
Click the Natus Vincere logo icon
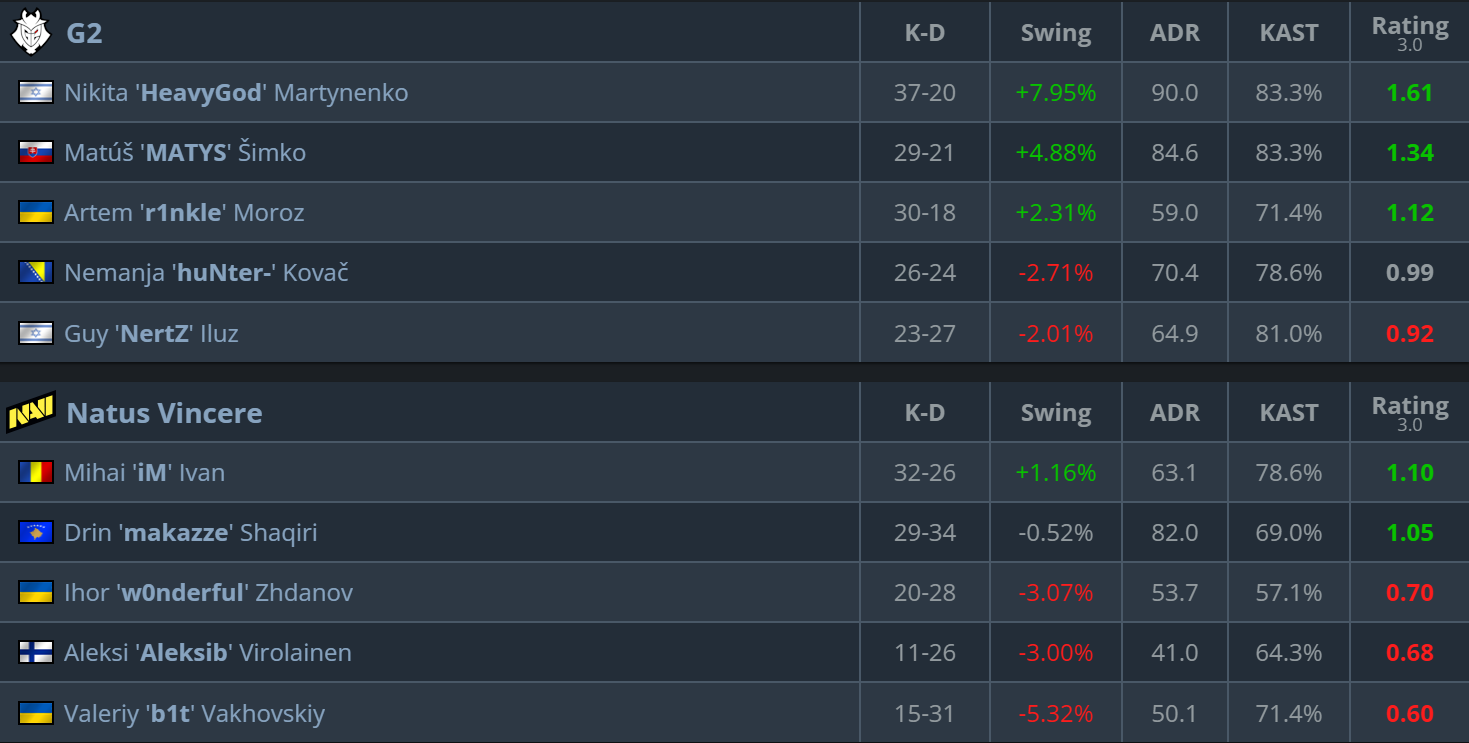(31, 412)
